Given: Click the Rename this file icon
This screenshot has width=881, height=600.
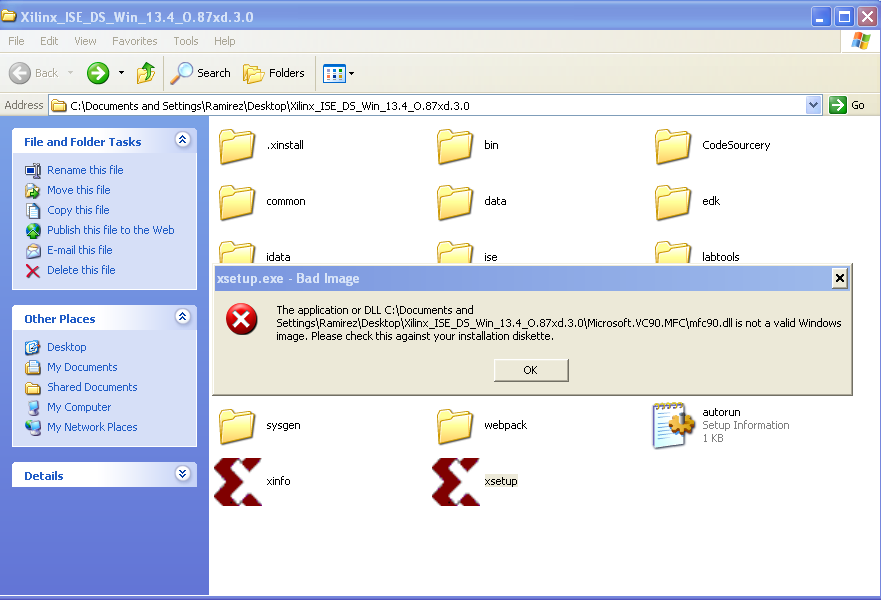Looking at the screenshot, I should 33,171.
